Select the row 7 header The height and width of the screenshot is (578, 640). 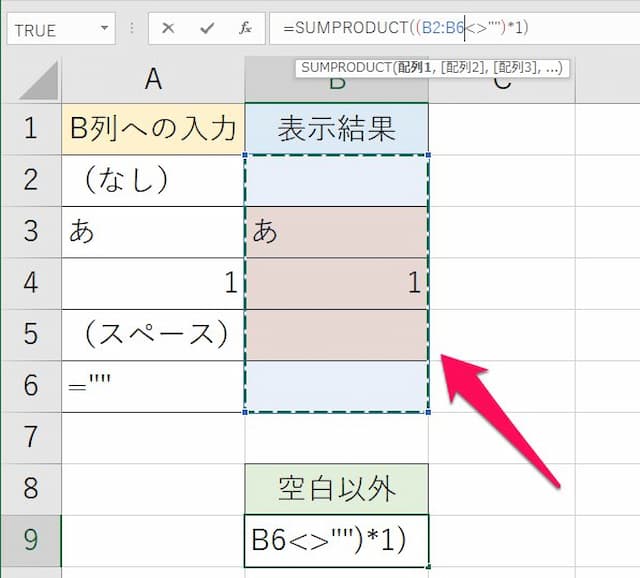[x=31, y=438]
